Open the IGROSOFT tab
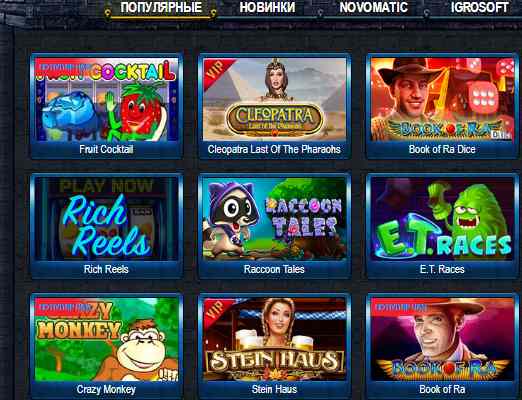This screenshot has height=400, width=522. 479,7
